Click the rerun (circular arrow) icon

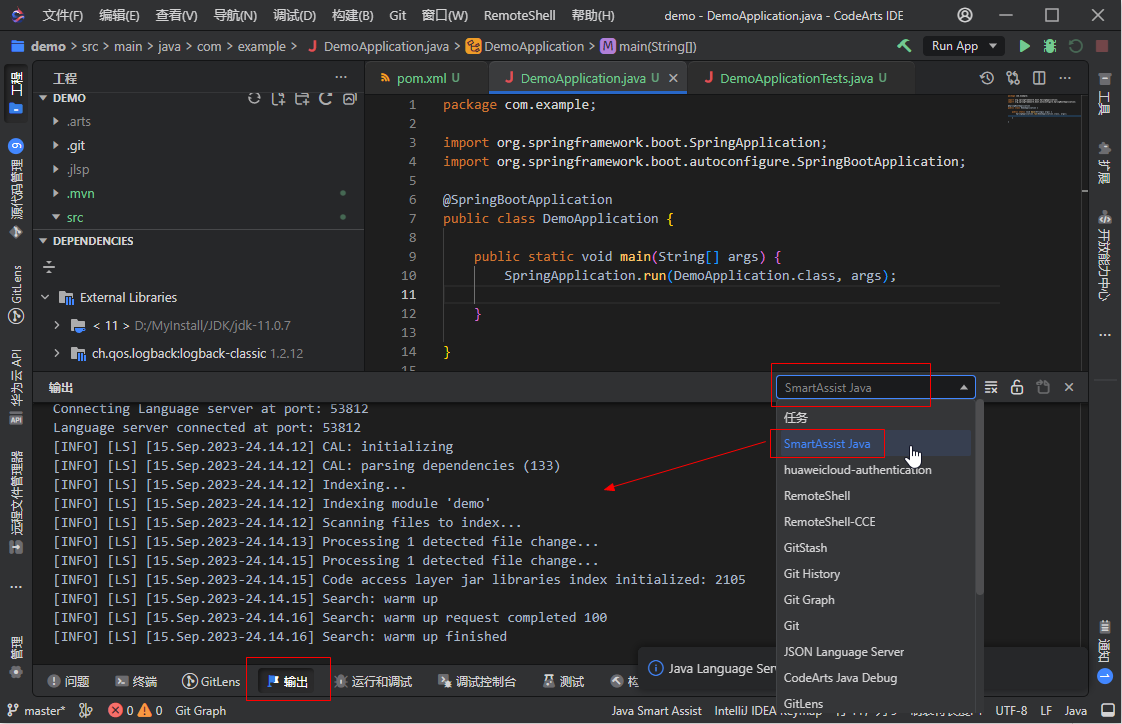pyautogui.click(x=1075, y=45)
